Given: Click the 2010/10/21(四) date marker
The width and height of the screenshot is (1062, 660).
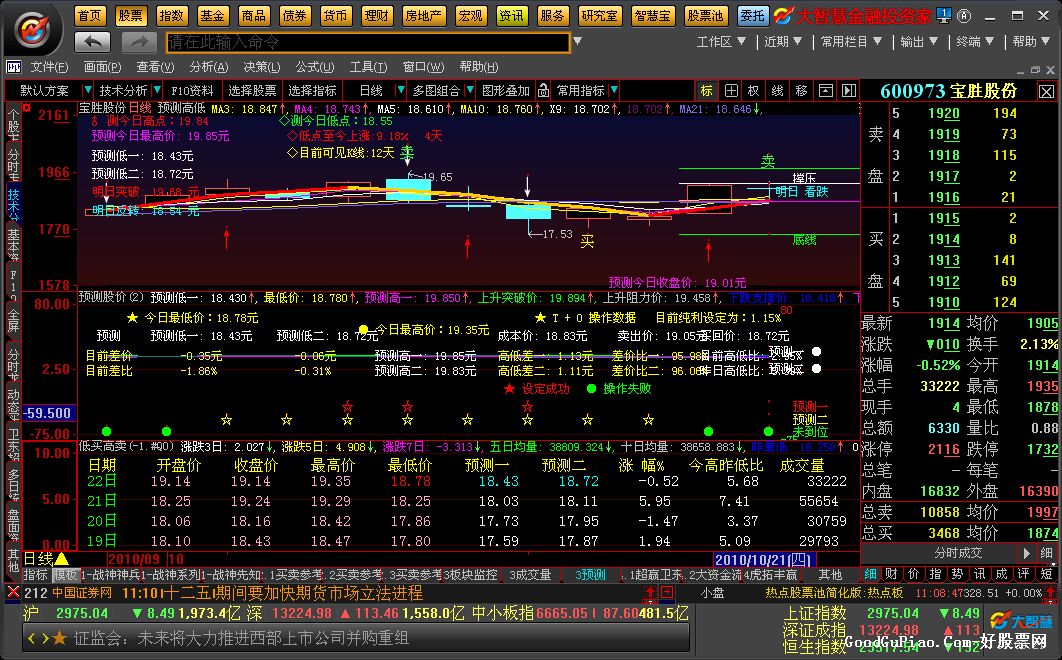Looking at the screenshot, I should click(765, 560).
